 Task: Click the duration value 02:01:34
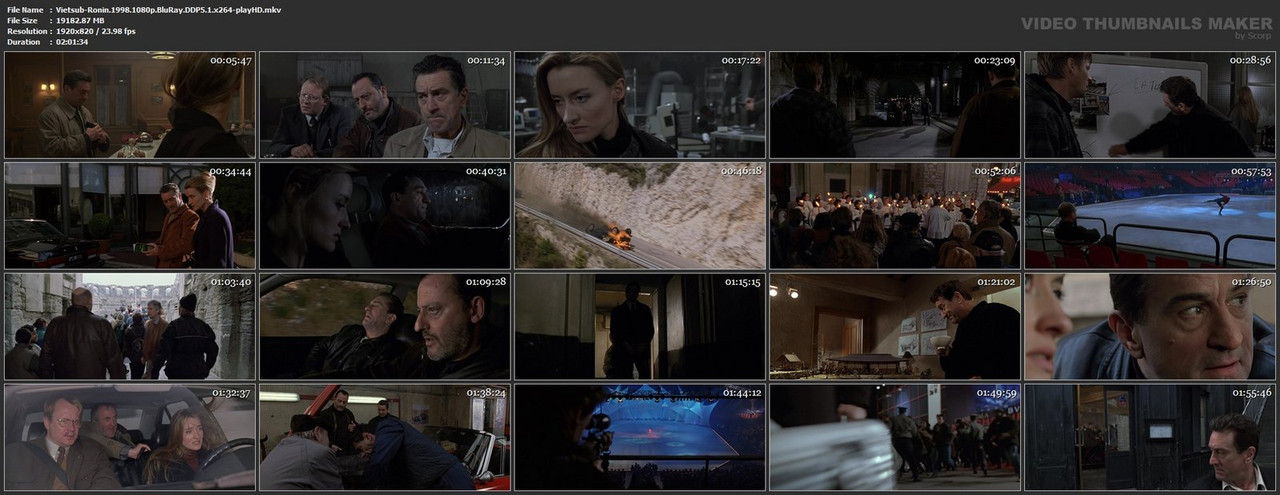click(x=74, y=42)
